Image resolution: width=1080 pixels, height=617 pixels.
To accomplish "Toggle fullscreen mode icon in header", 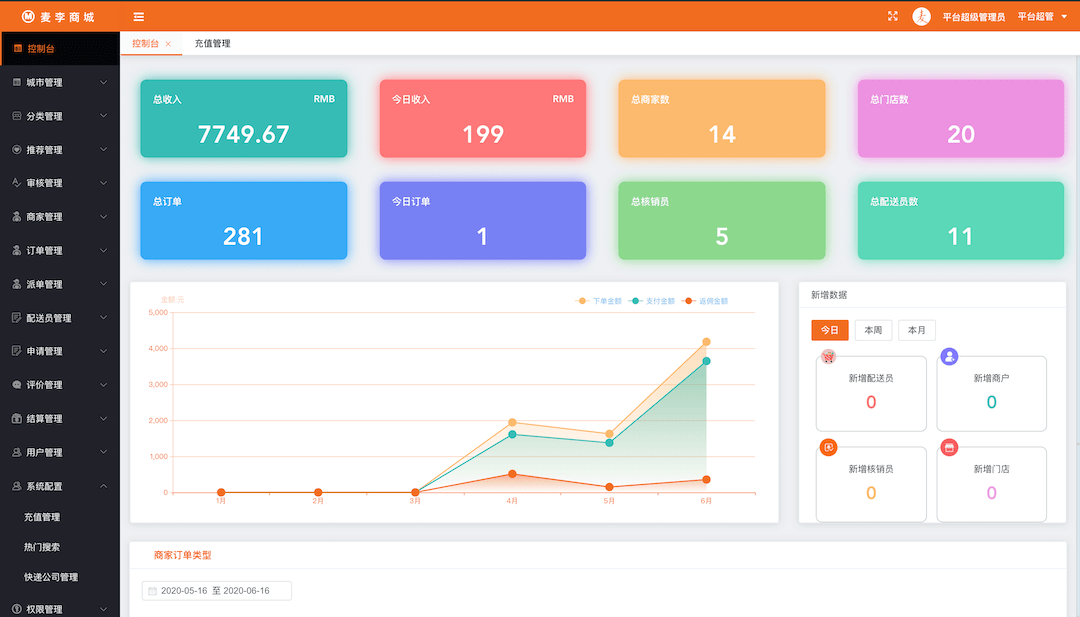I will click(892, 16).
